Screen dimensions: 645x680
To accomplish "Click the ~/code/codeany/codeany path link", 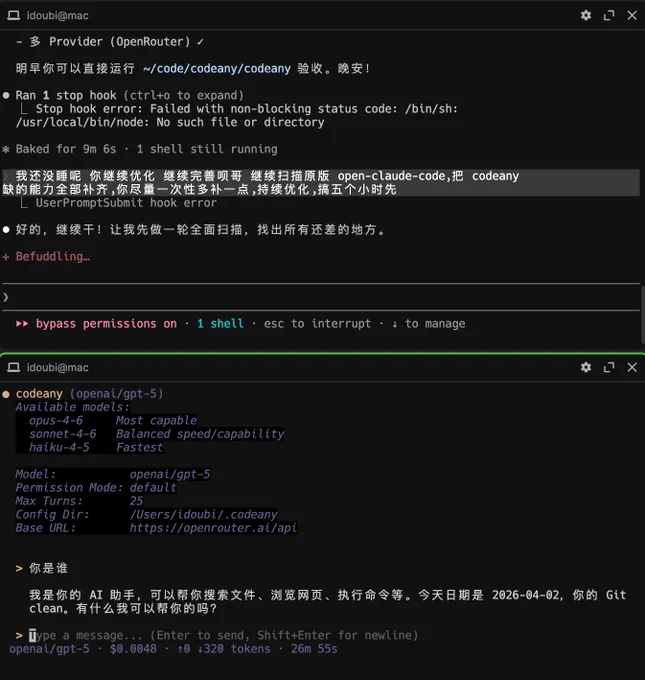I will (217, 69).
